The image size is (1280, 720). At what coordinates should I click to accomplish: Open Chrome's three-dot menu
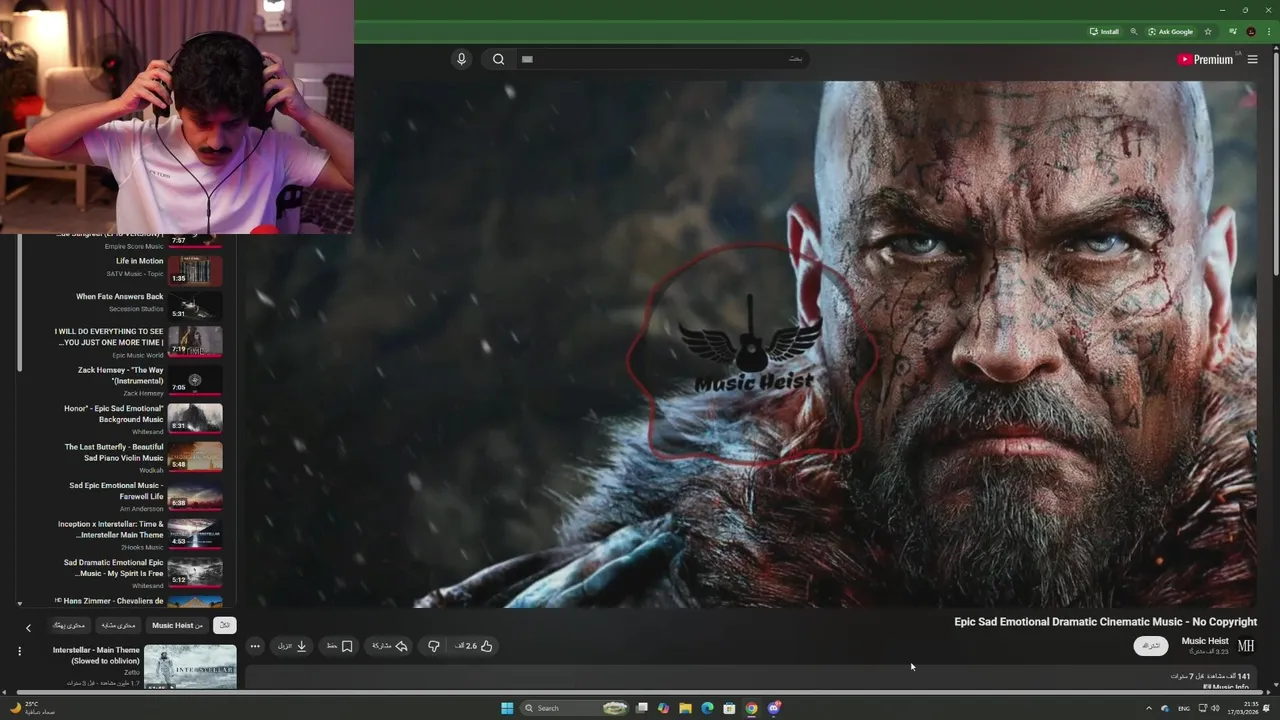(x=1267, y=32)
